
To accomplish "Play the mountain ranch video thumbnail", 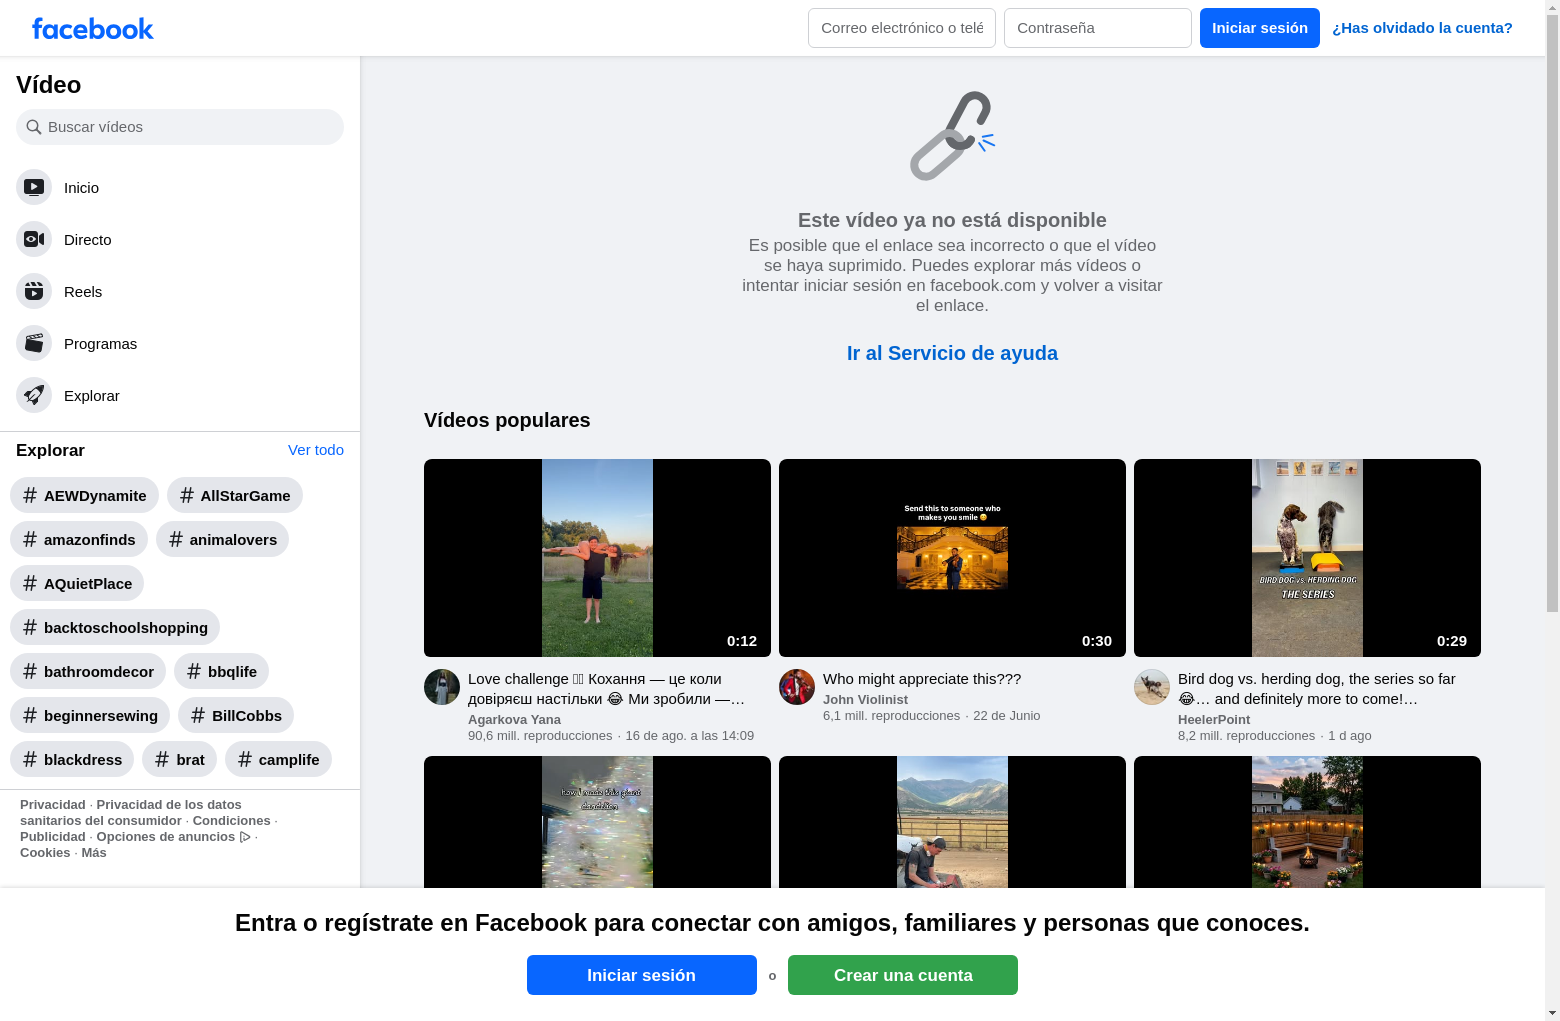I will 952,822.
